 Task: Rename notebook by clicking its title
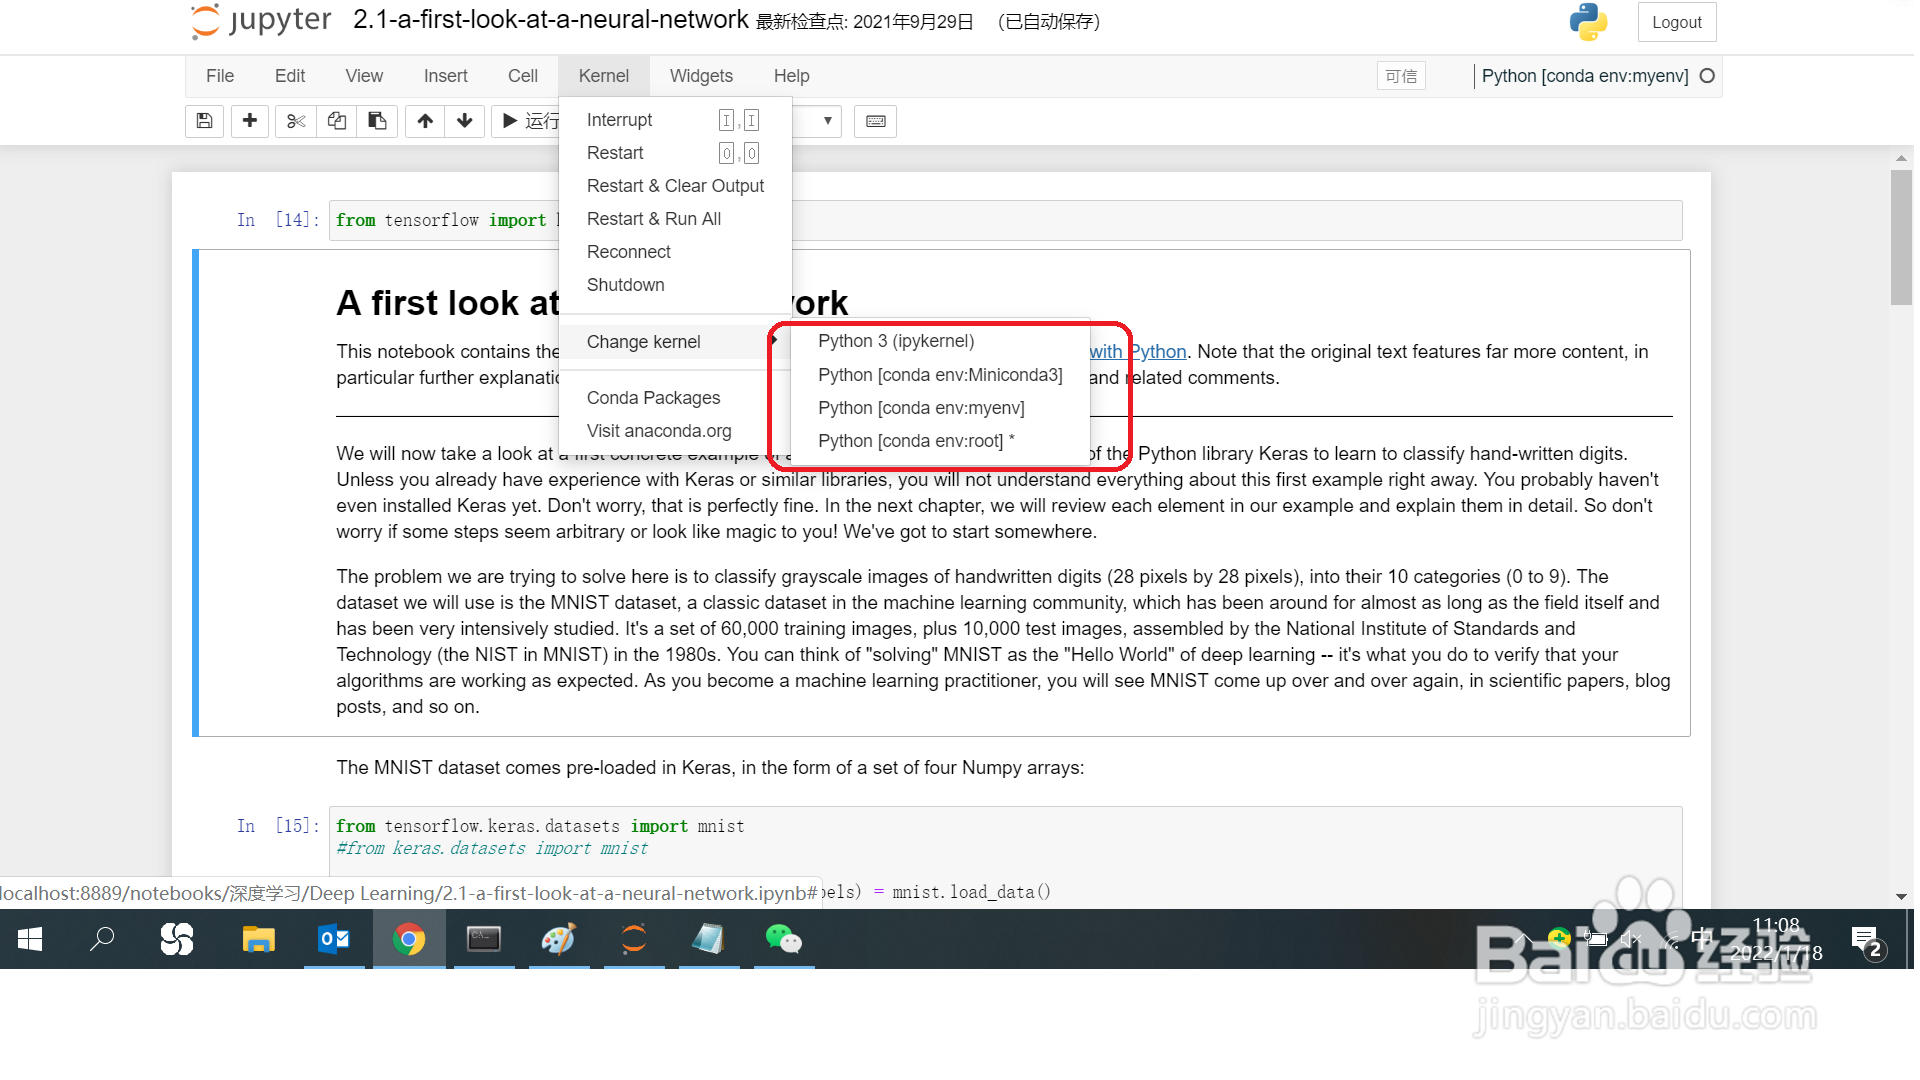[x=550, y=20]
